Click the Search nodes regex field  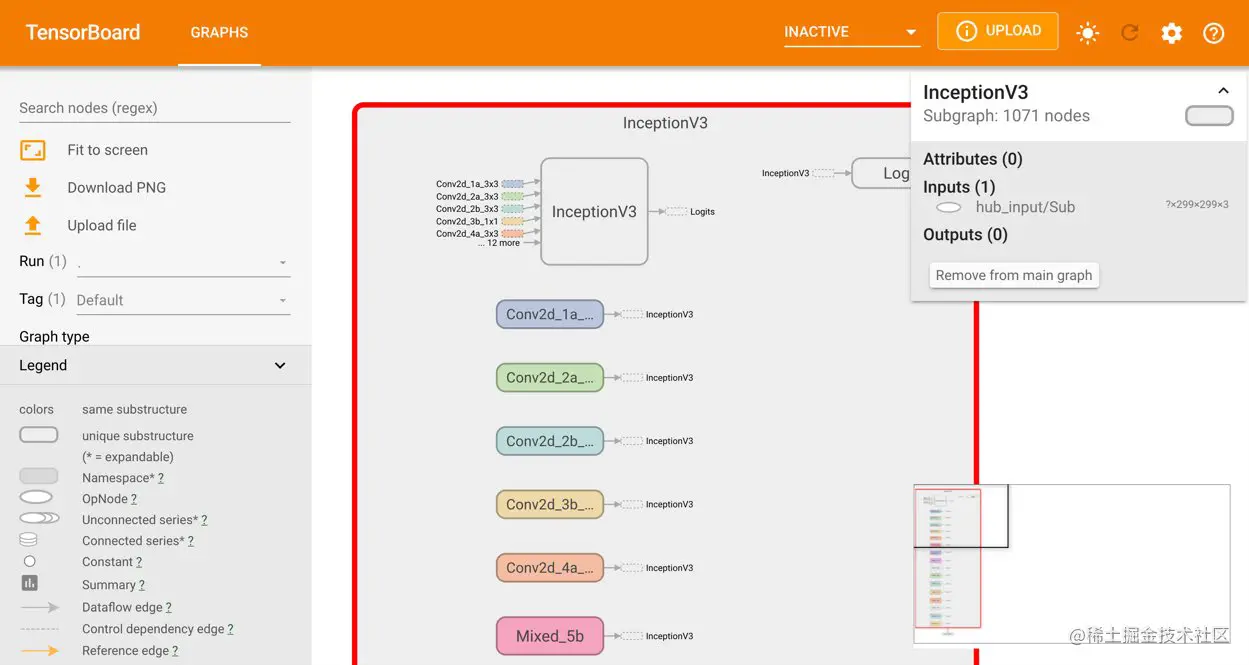tap(155, 108)
